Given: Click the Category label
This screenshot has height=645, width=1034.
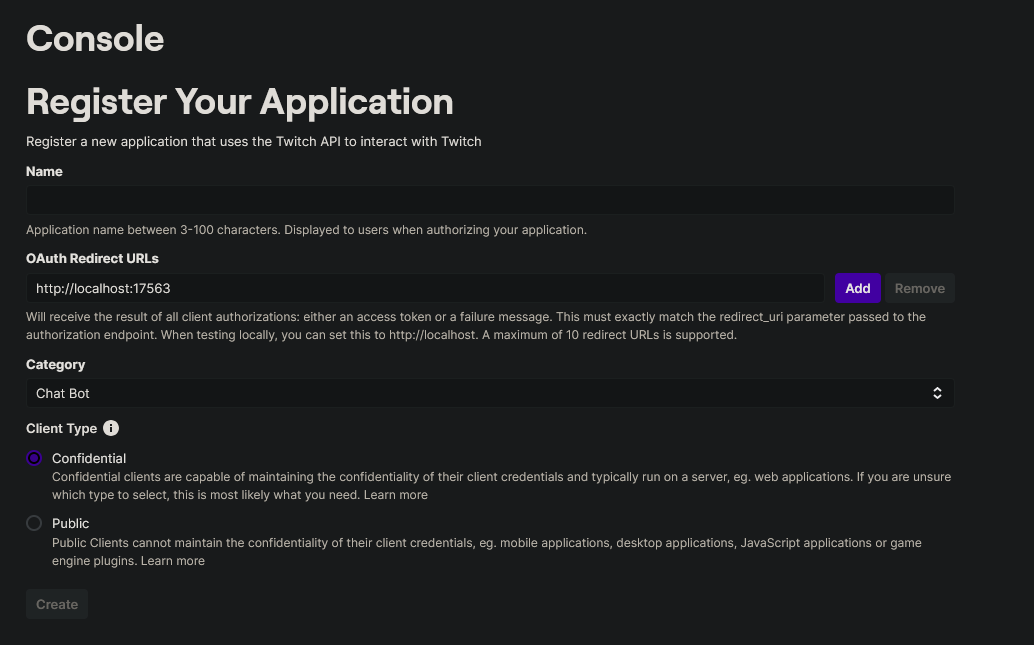Looking at the screenshot, I should point(55,365).
